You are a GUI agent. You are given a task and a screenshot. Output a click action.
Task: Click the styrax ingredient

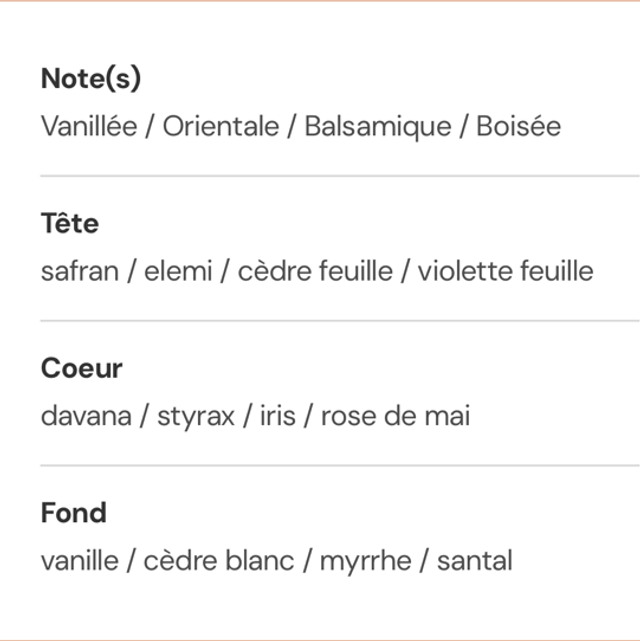(x=195, y=416)
